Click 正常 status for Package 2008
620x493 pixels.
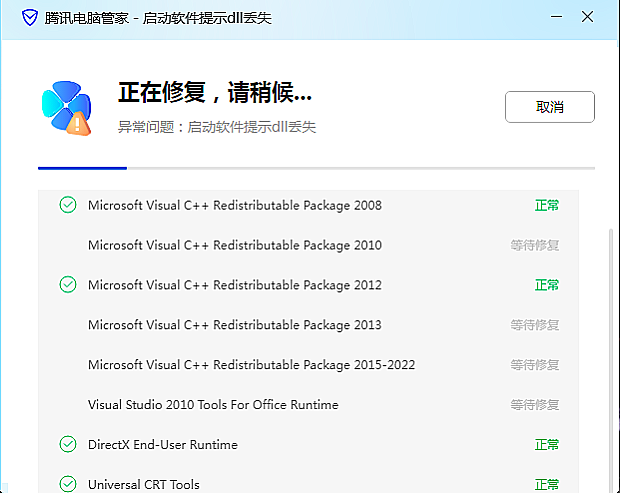coord(547,205)
